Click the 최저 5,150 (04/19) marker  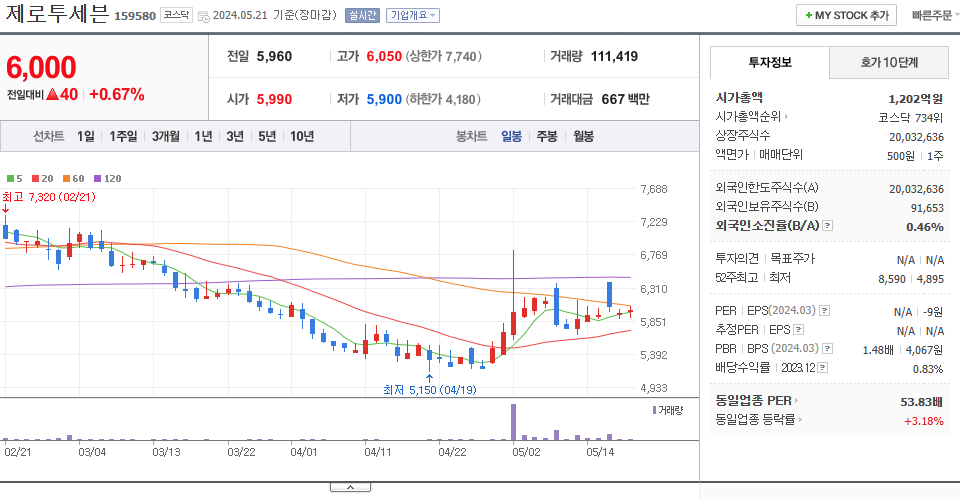click(430, 390)
